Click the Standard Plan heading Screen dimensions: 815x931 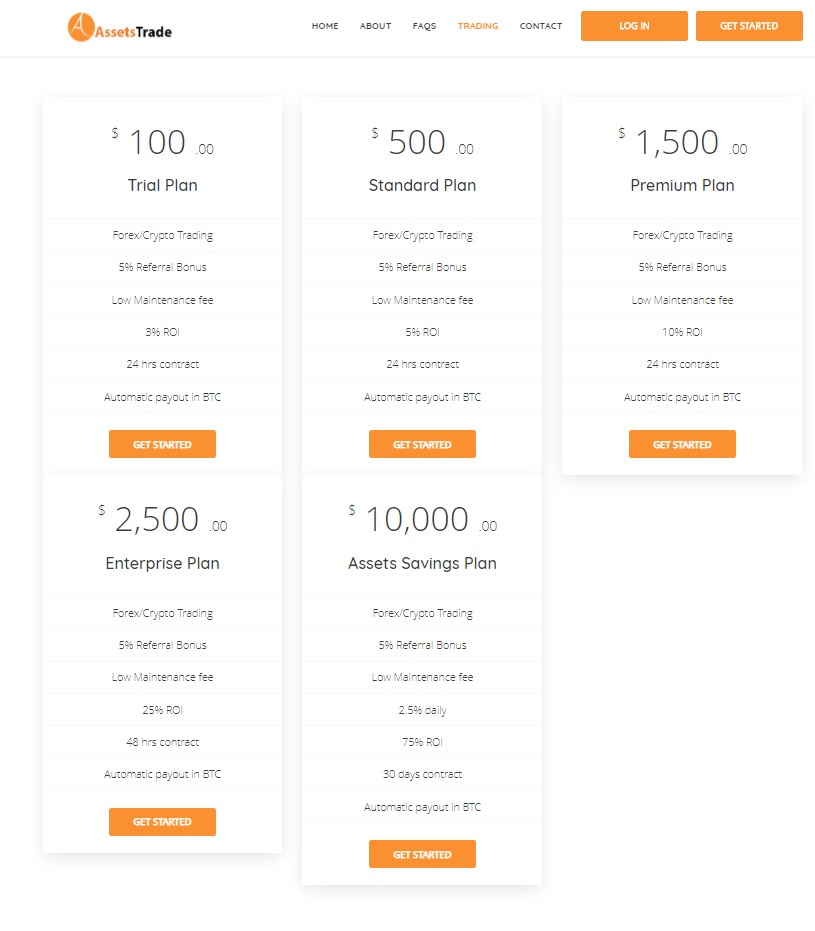coord(422,185)
